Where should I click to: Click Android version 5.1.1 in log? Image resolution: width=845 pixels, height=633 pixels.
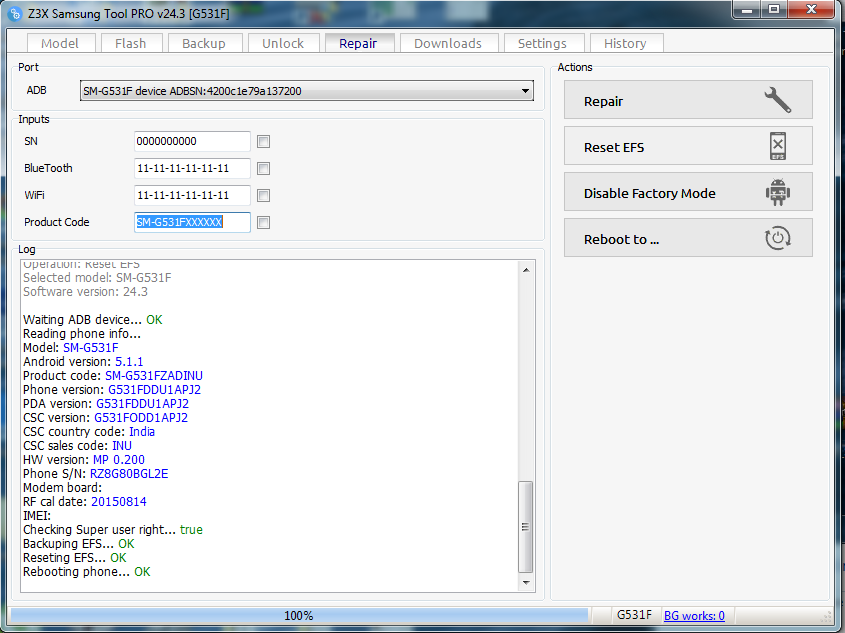(x=129, y=361)
